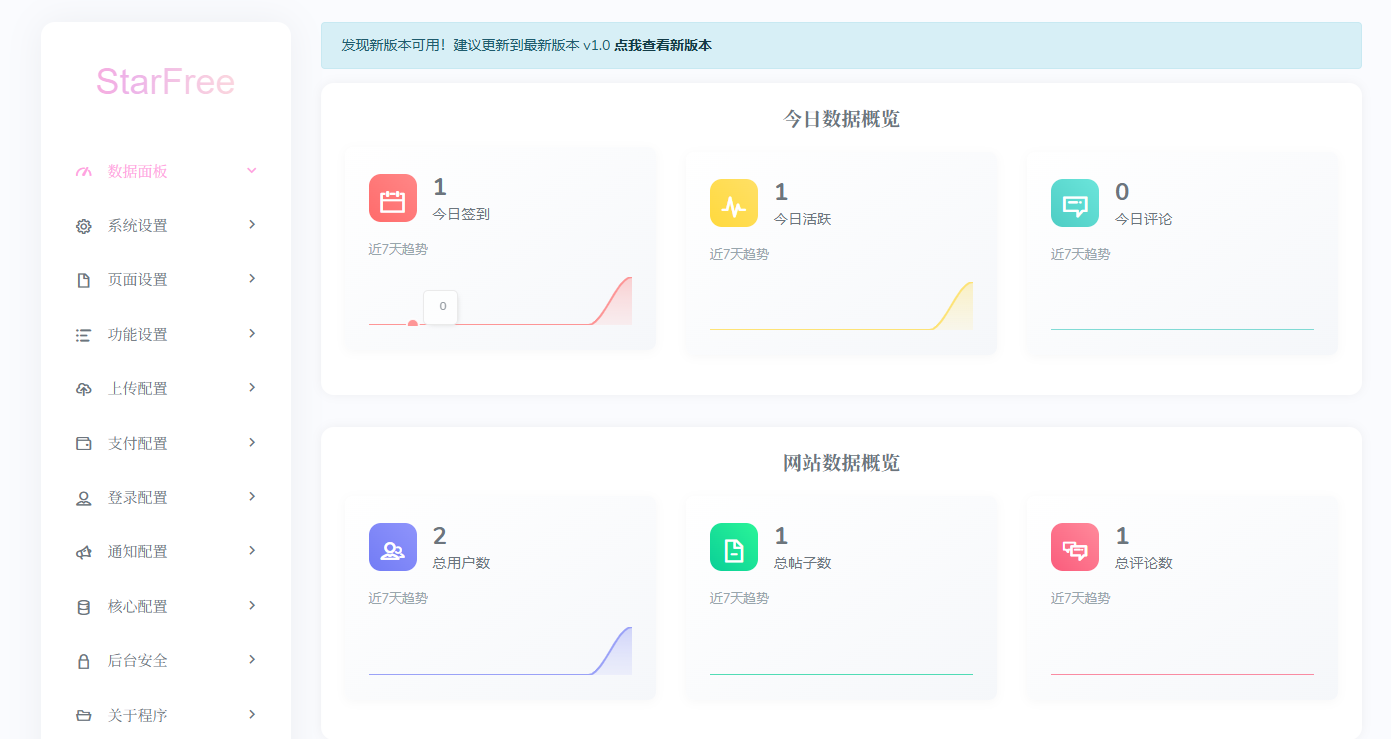This screenshot has width=1391, height=739.
Task: Click the StarFree logo text
Action: (x=165, y=84)
